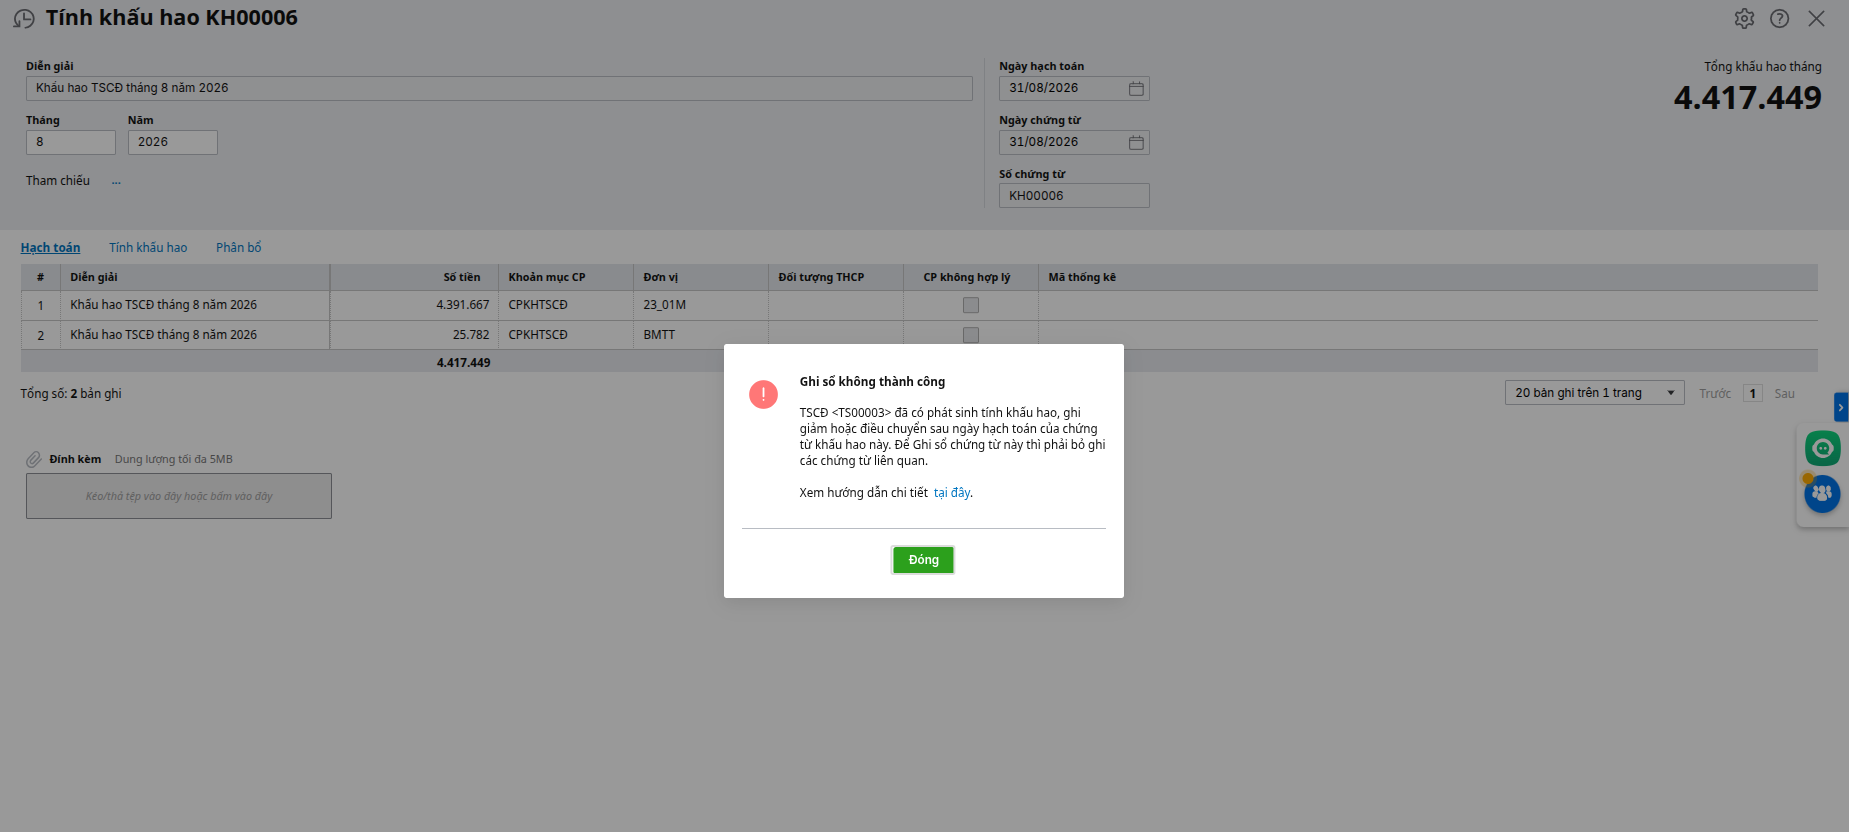The width and height of the screenshot is (1849, 832).
Task: Open the '20 bản ghi trên 1 trang' dropdown
Action: tap(1594, 393)
